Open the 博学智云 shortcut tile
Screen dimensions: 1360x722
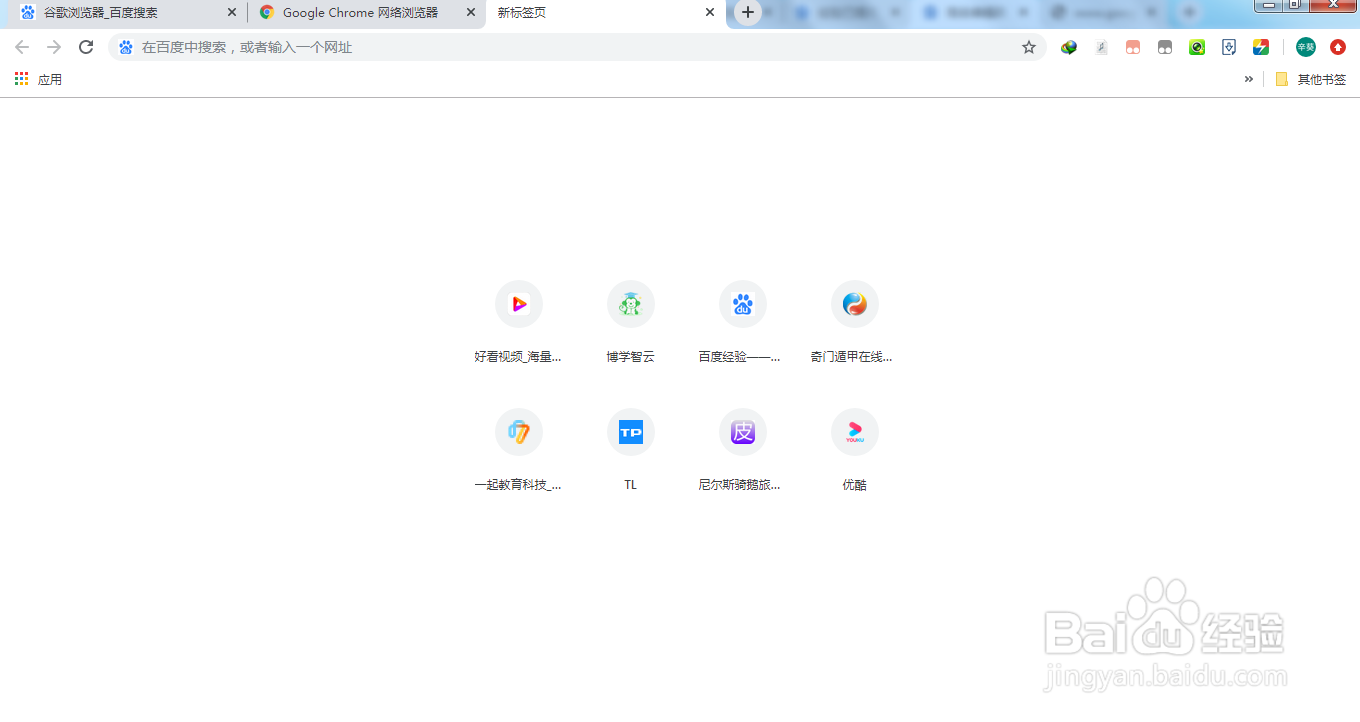[x=631, y=304]
